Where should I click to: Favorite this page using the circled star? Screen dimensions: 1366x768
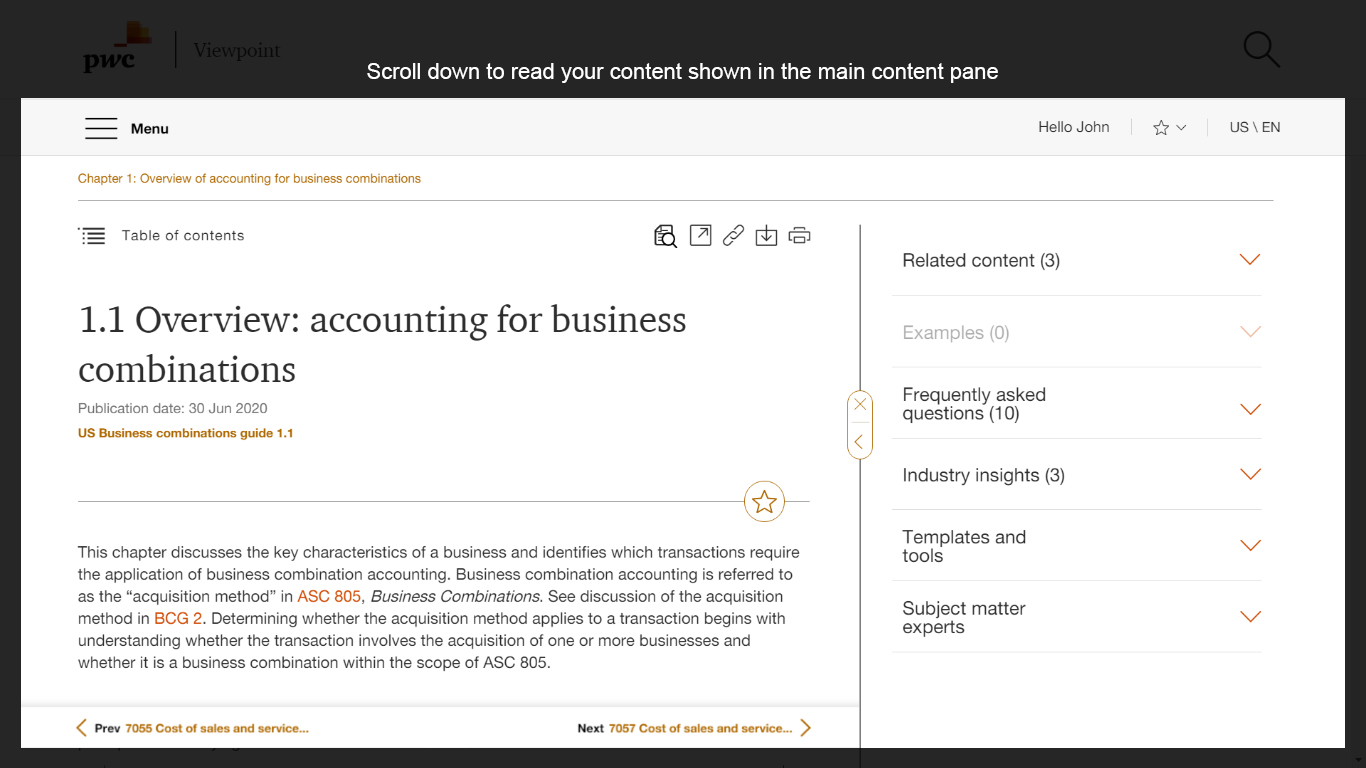[x=764, y=501]
